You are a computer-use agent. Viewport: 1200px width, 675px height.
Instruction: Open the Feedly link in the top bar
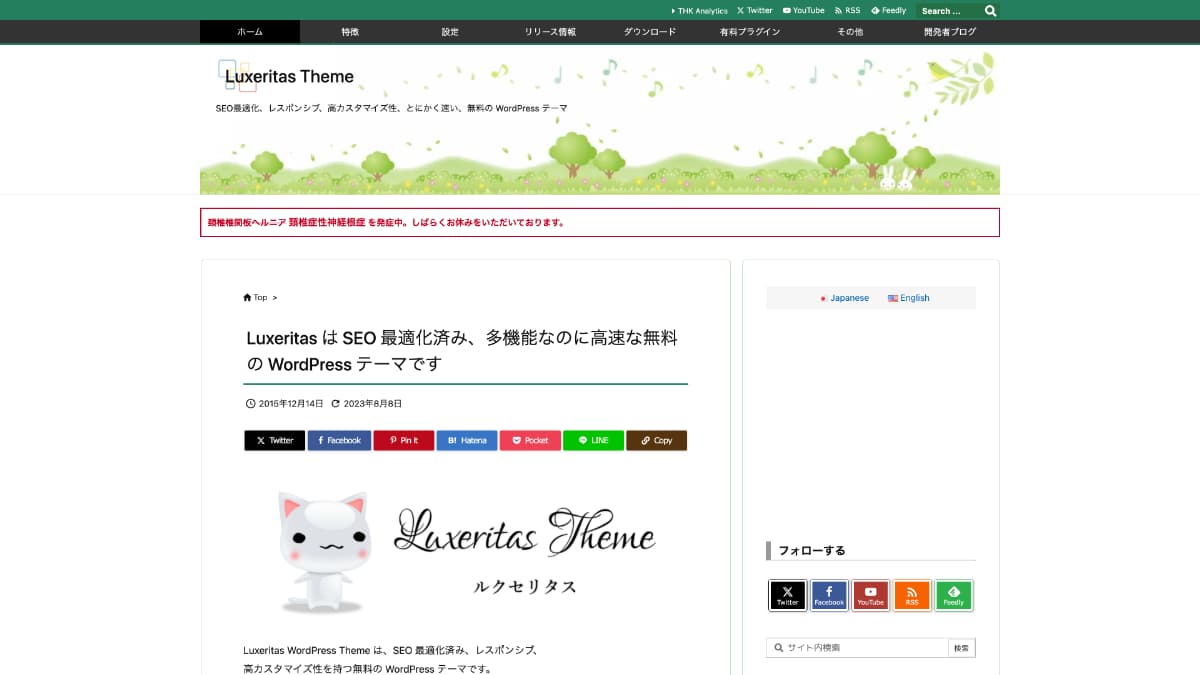pyautogui.click(x=889, y=11)
